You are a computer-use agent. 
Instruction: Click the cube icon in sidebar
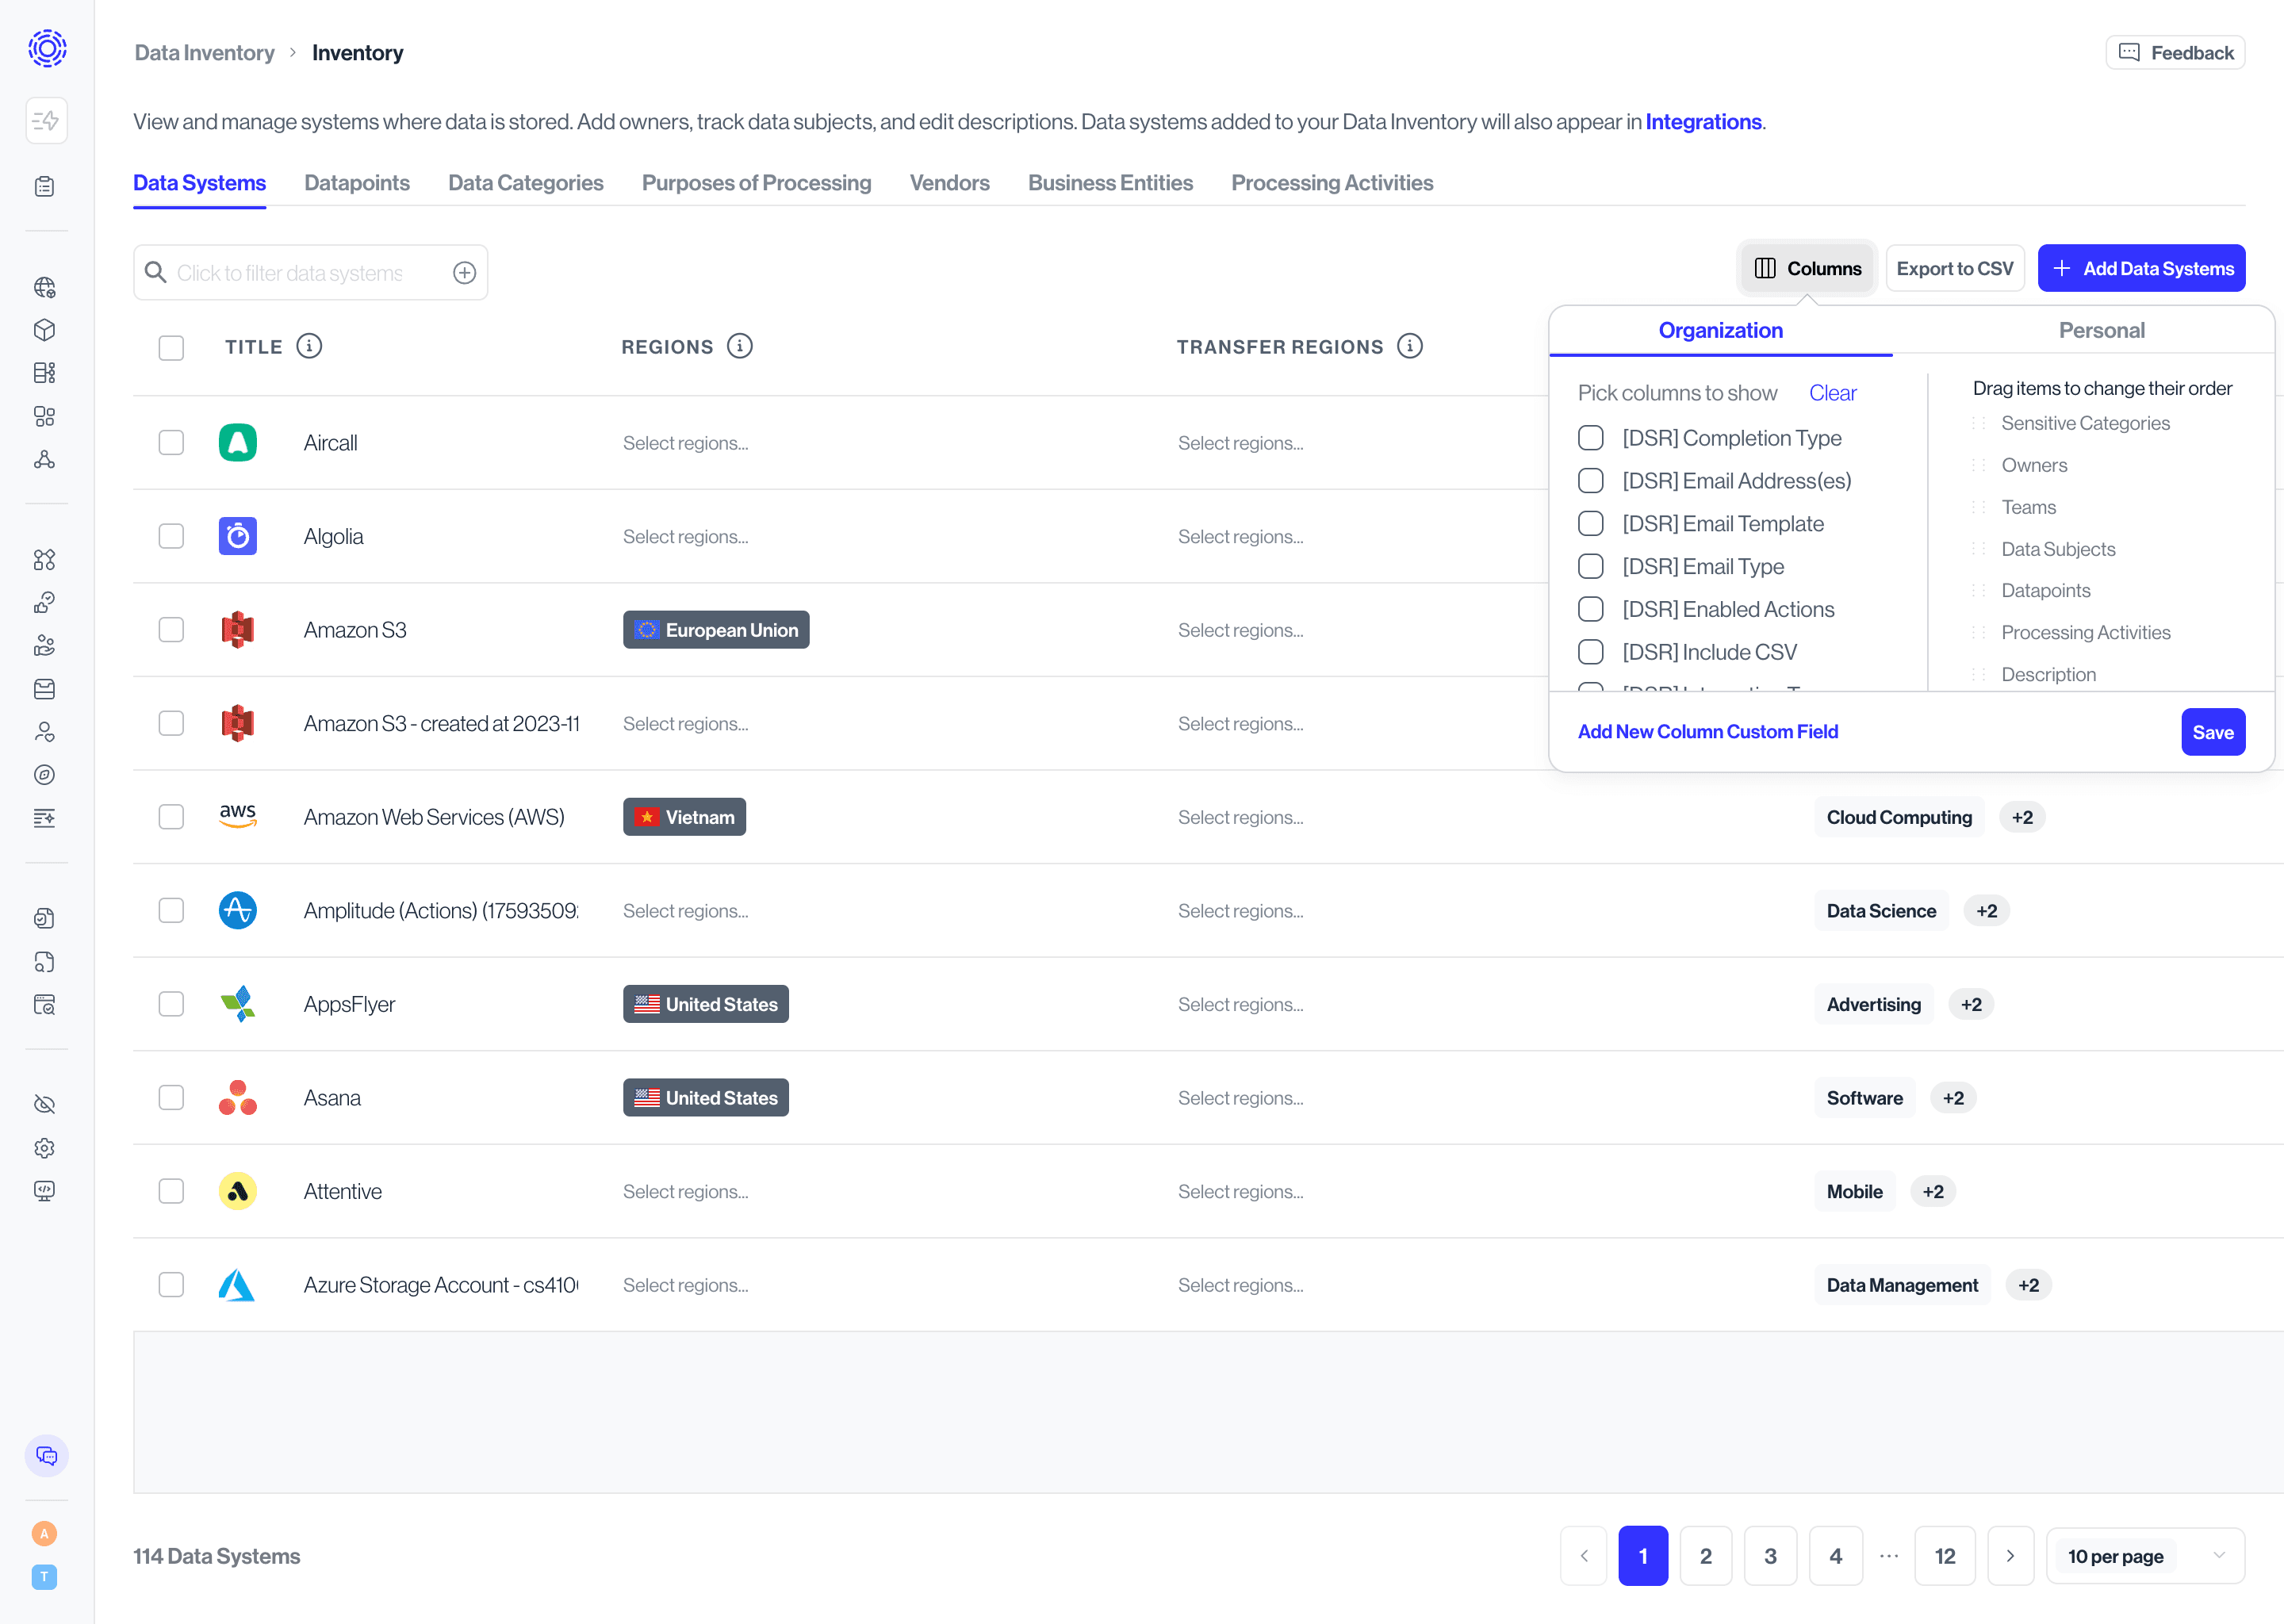[x=44, y=330]
